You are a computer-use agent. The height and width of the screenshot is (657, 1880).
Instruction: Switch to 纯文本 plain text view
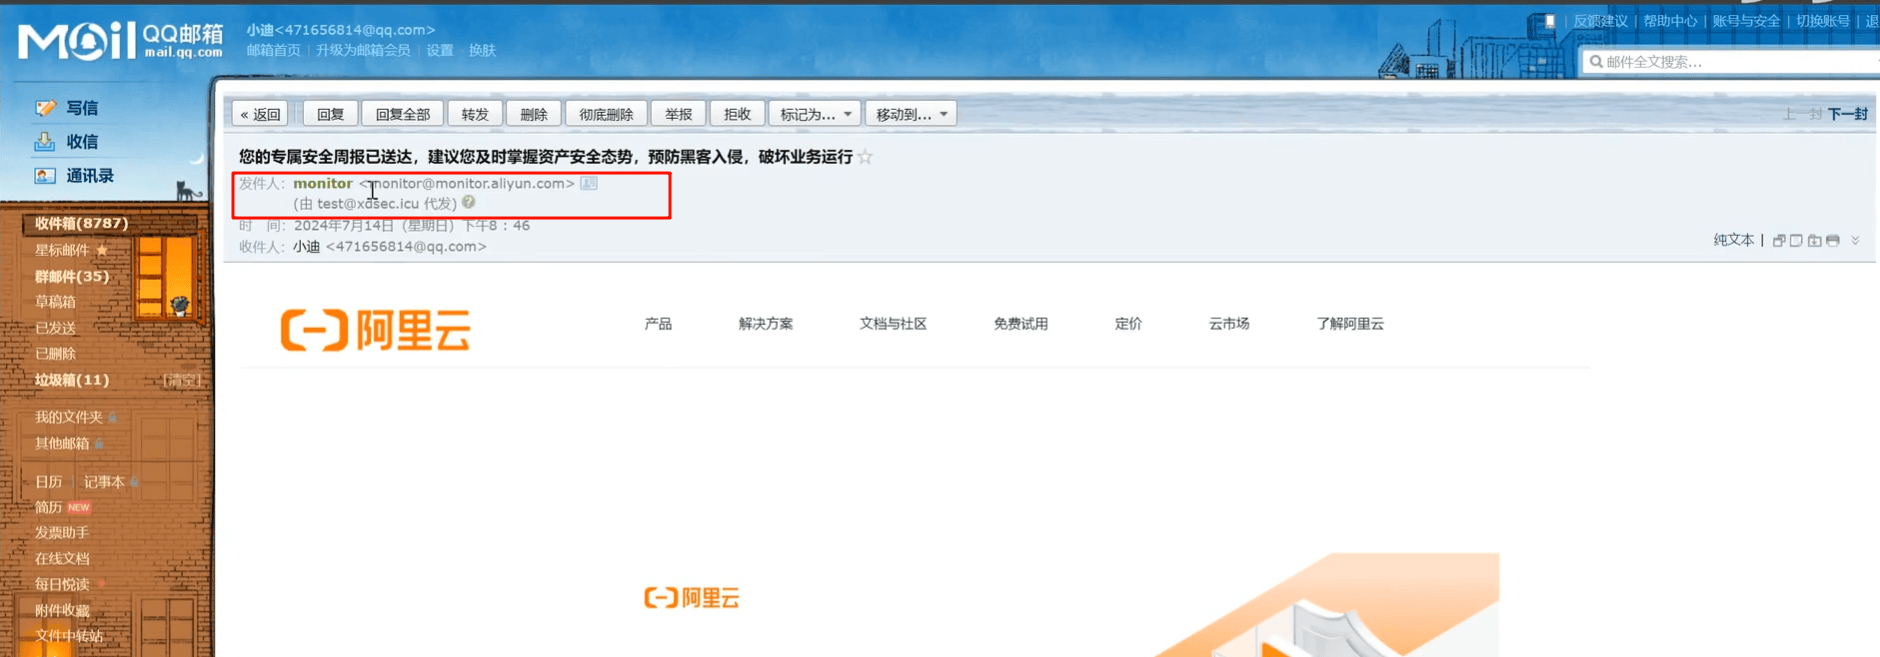click(x=1734, y=240)
